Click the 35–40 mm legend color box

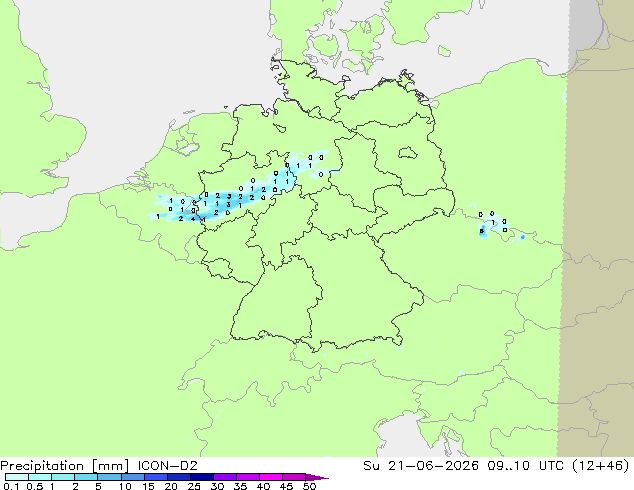tap(247, 477)
